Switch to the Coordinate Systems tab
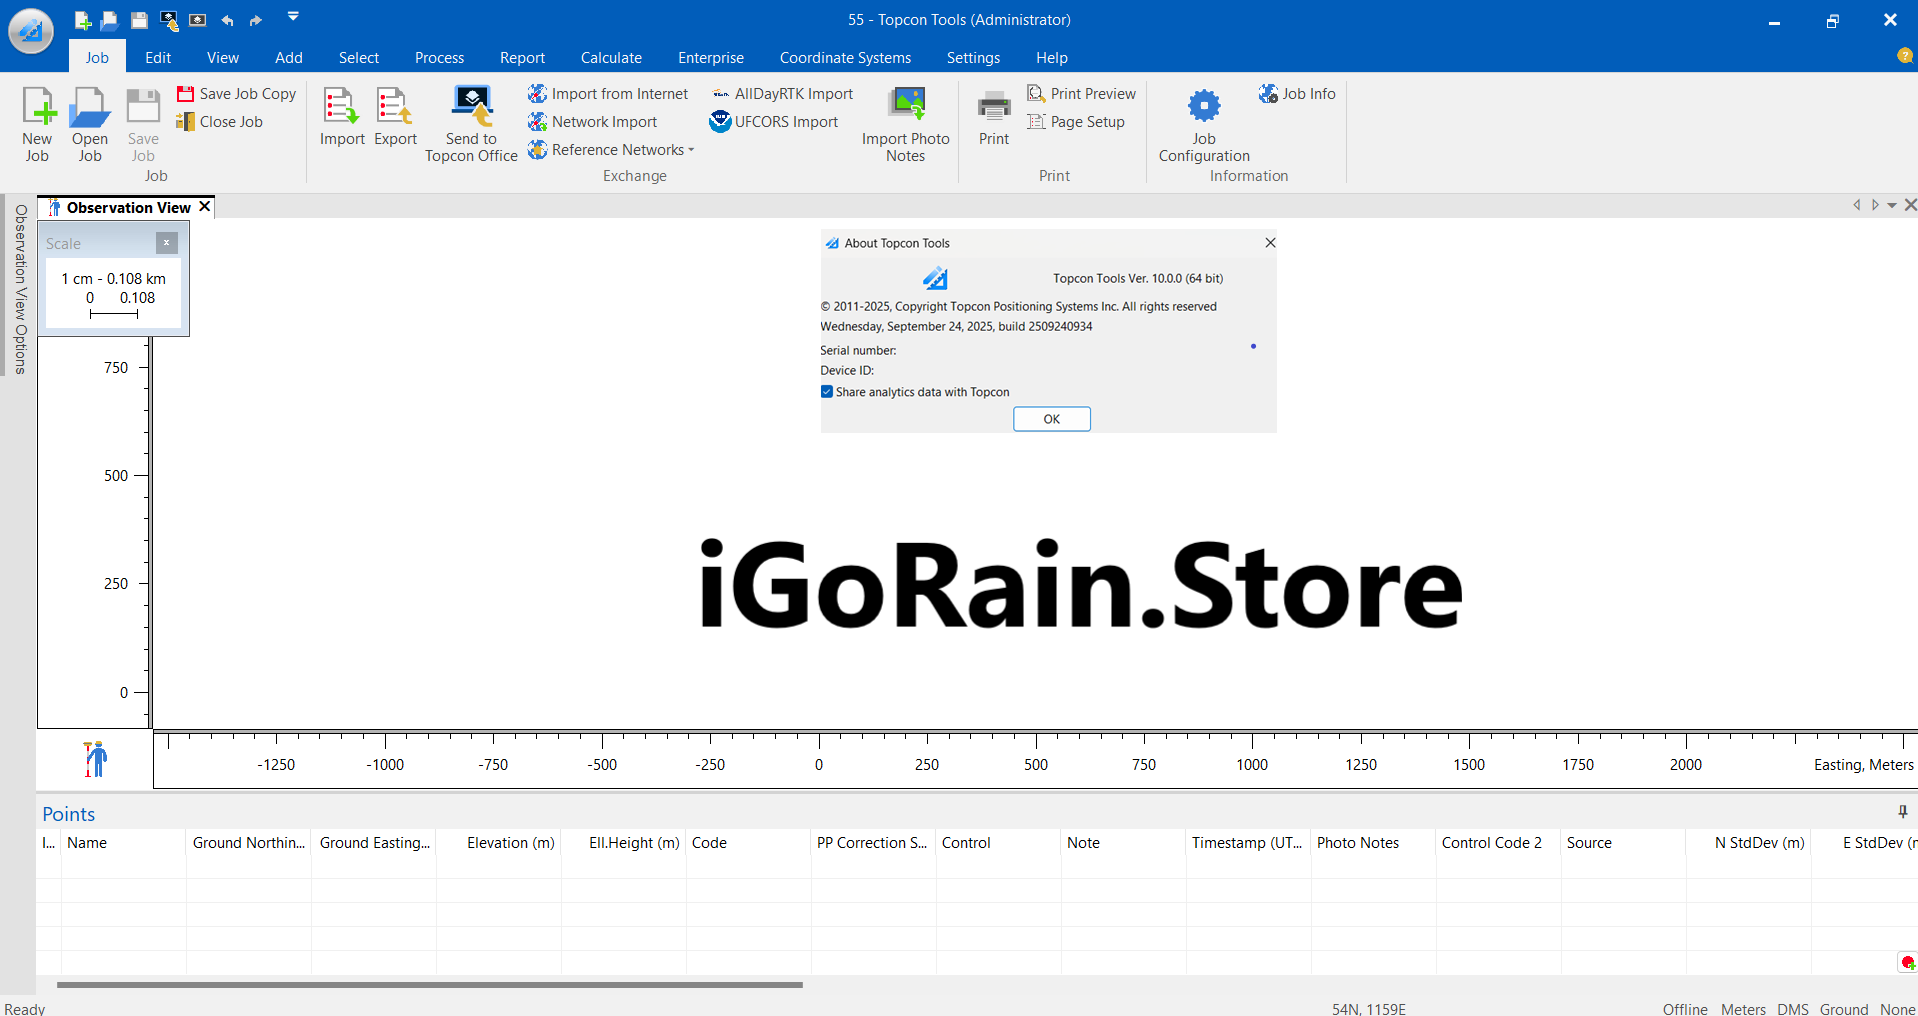The image size is (1918, 1016). click(x=845, y=58)
